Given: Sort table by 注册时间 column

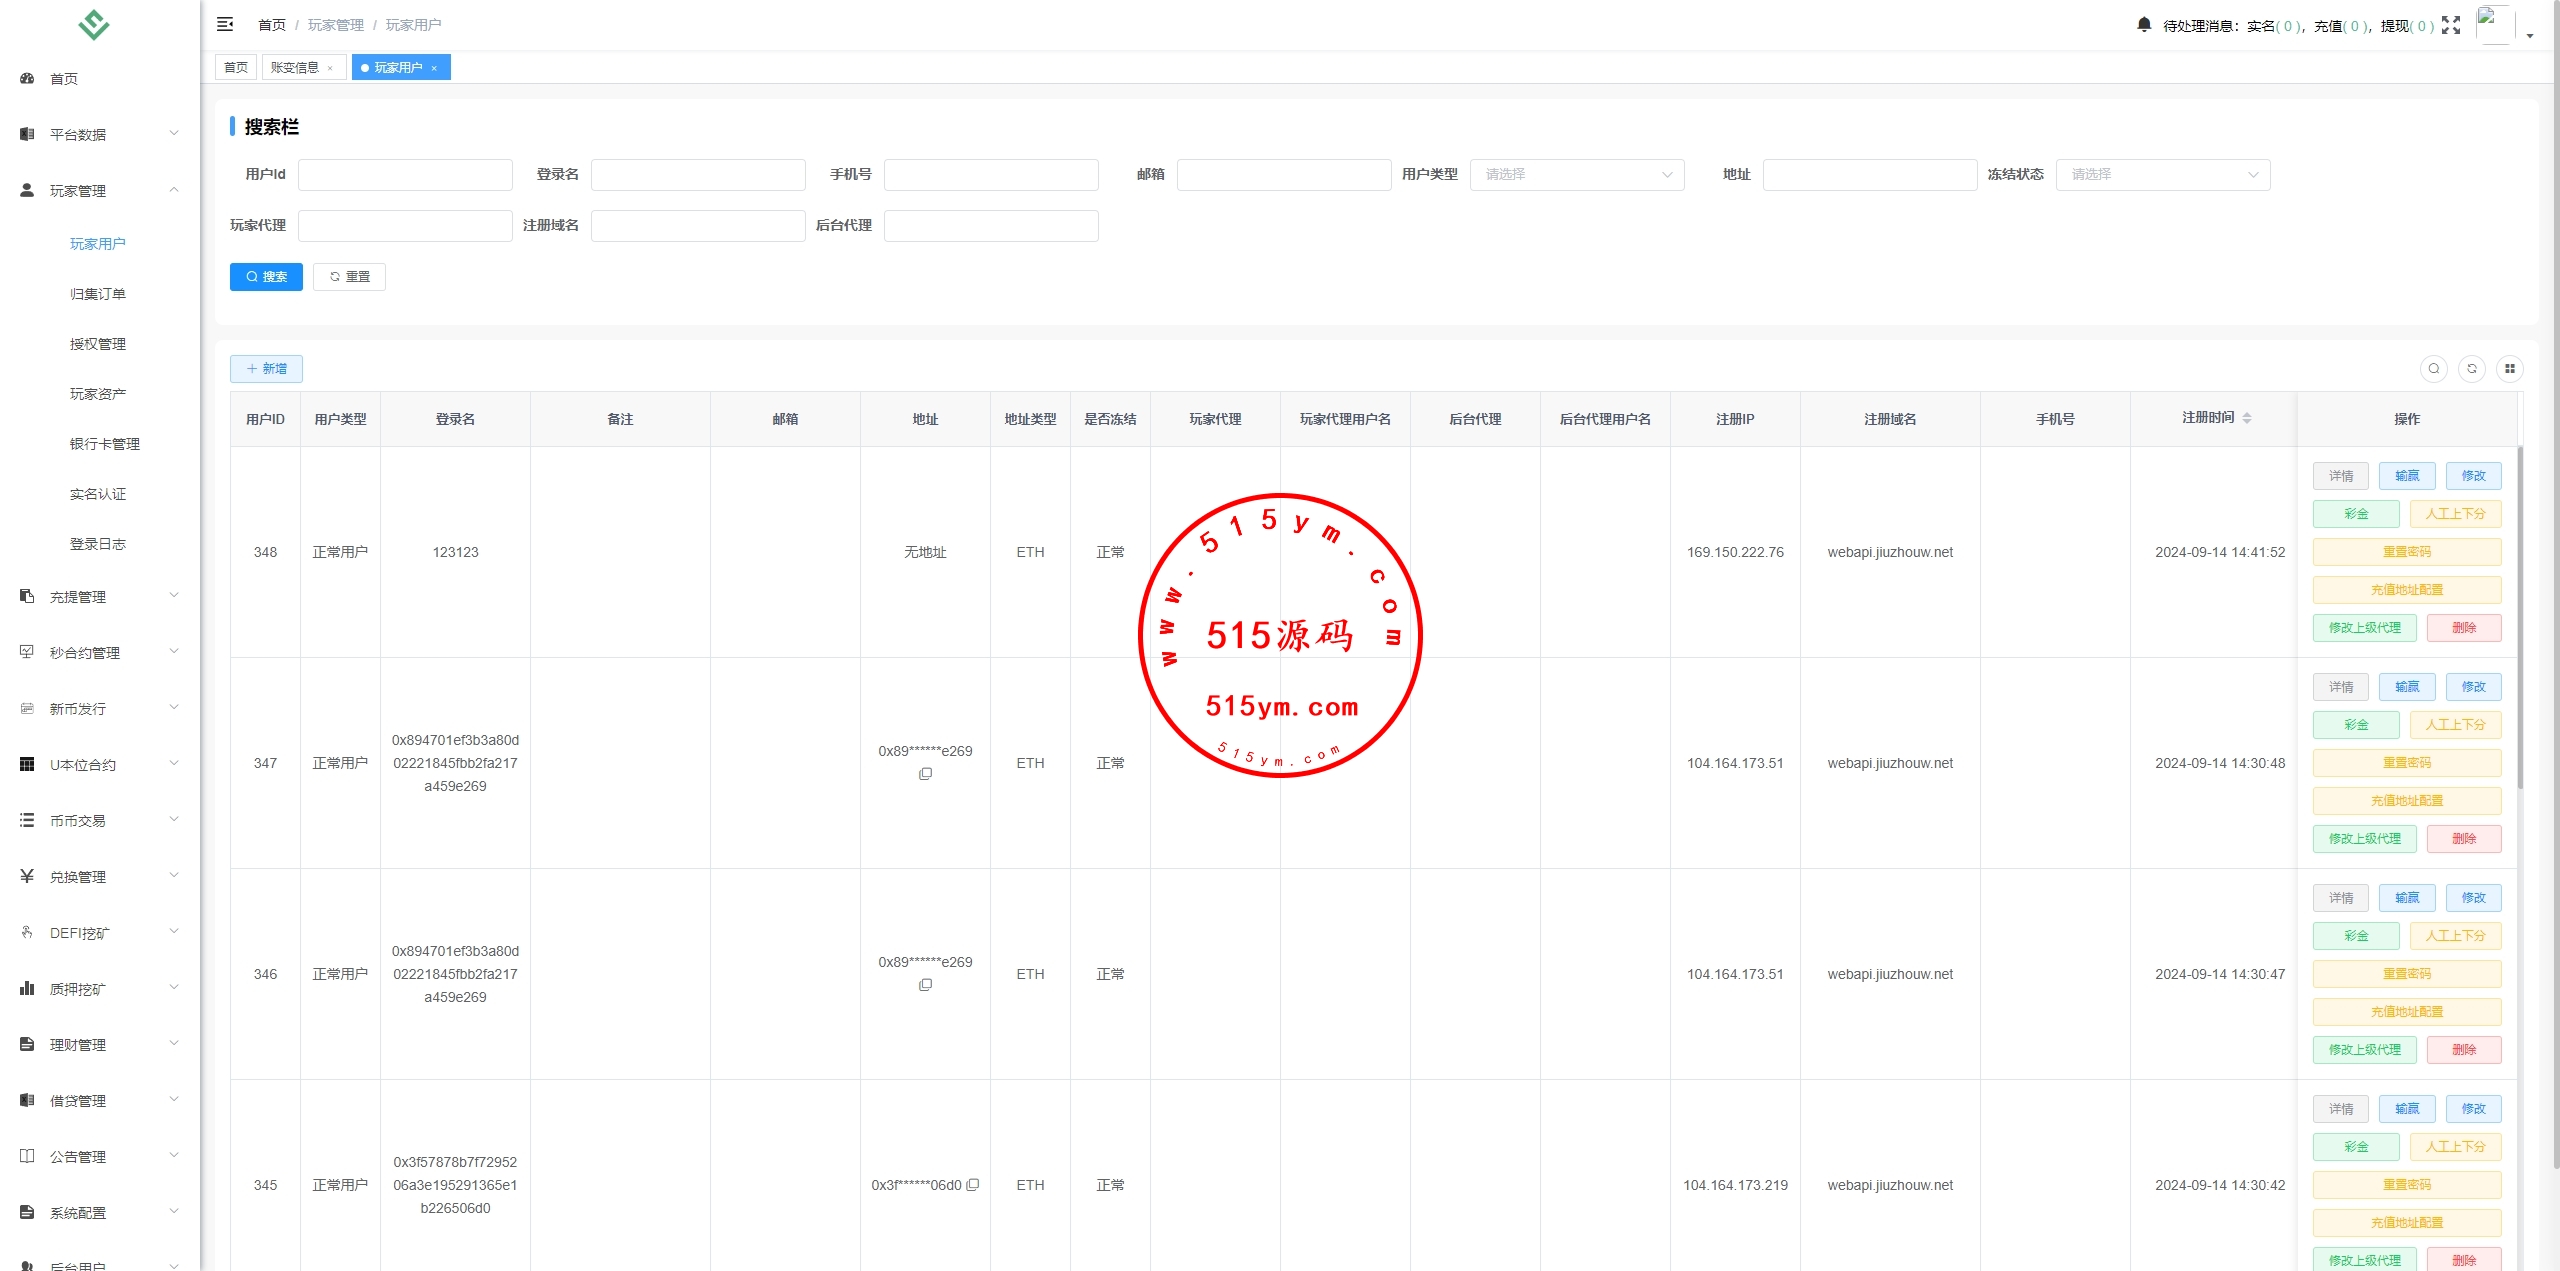Looking at the screenshot, I should tap(2246, 418).
